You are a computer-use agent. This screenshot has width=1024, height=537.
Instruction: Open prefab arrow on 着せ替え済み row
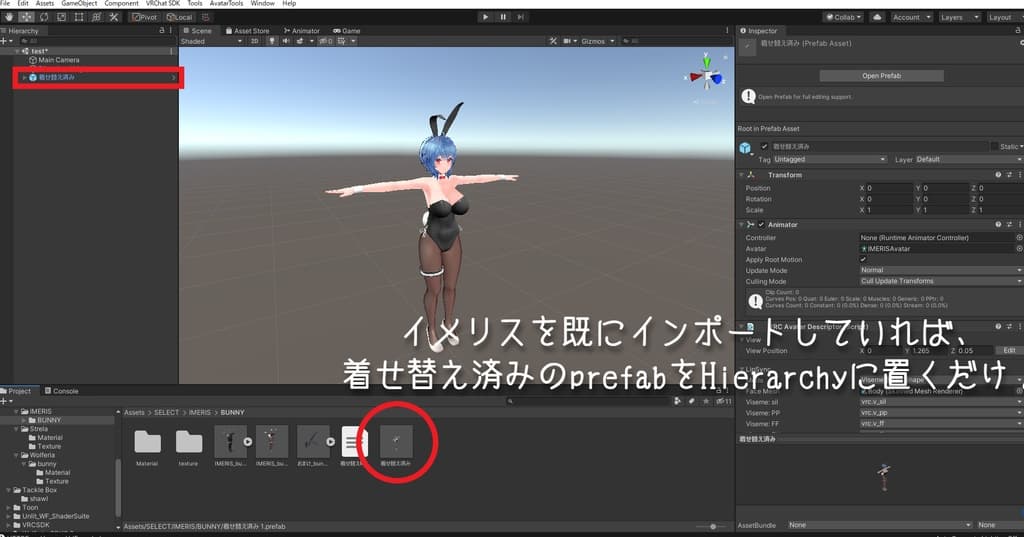point(174,77)
